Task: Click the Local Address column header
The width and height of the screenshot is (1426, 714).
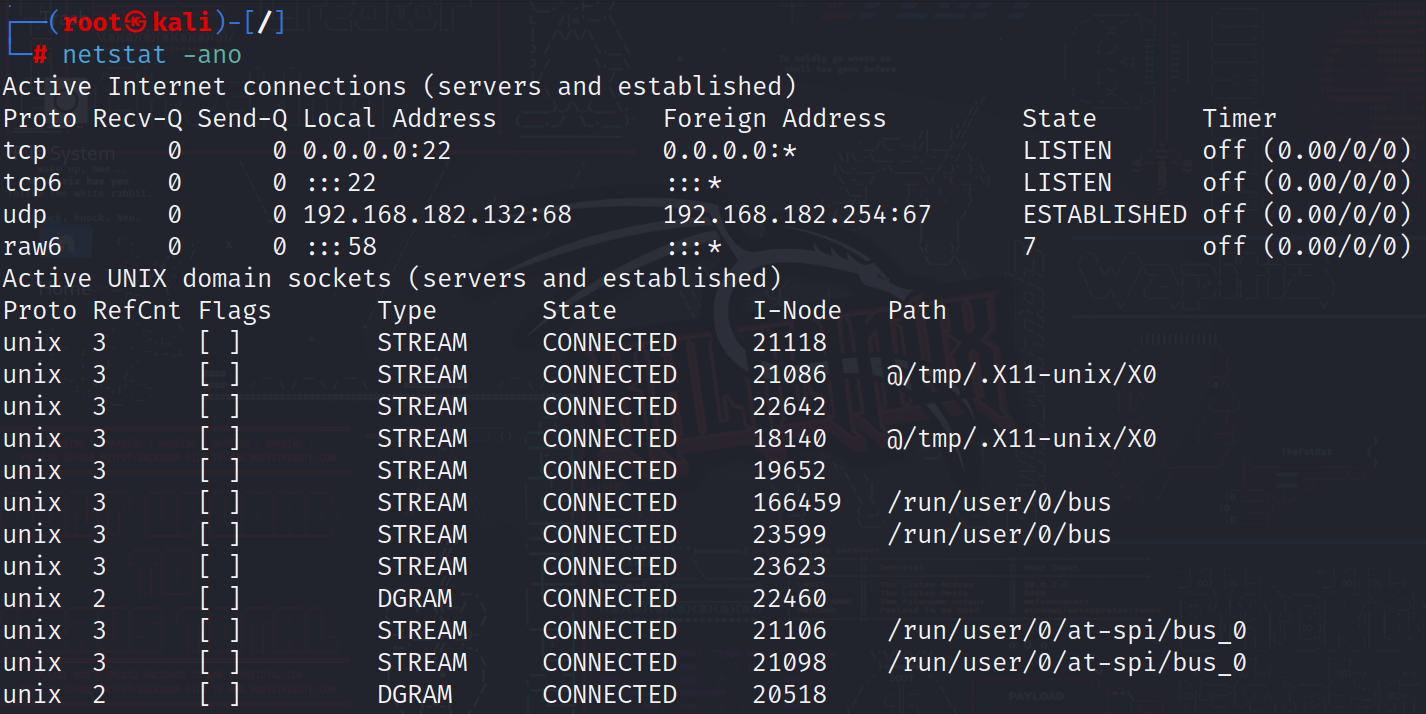Action: pyautogui.click(x=399, y=119)
